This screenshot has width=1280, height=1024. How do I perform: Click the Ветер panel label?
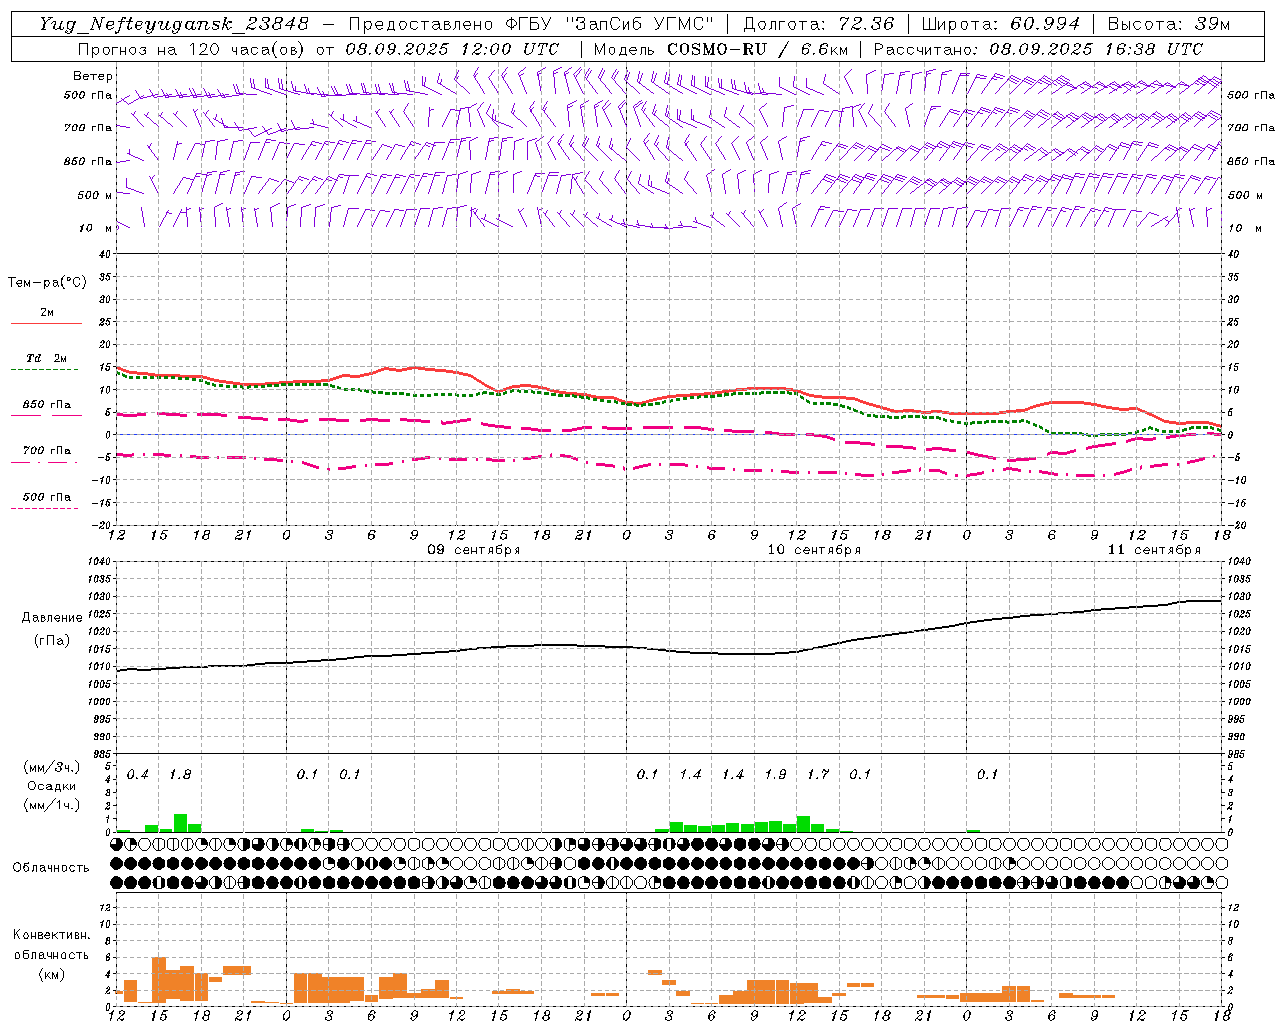click(93, 76)
